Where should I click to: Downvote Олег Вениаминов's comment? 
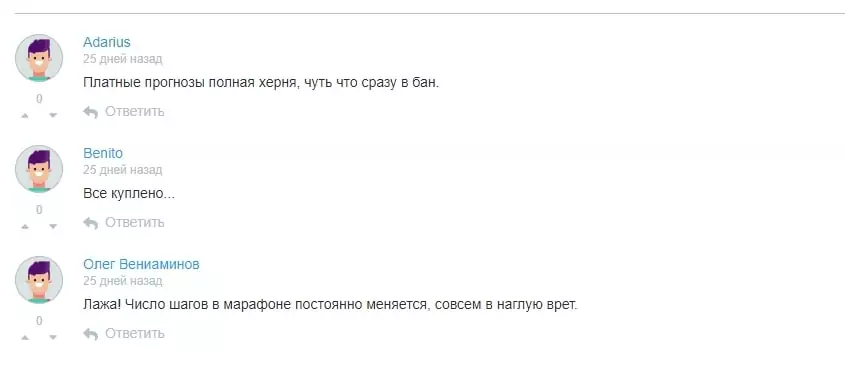click(53, 338)
